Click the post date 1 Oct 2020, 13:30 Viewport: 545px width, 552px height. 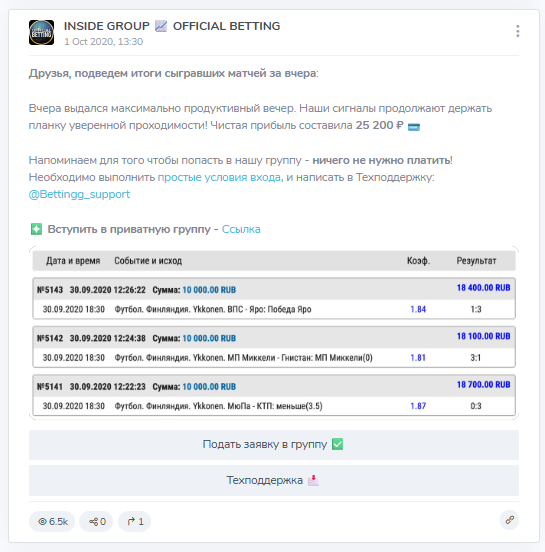104,42
